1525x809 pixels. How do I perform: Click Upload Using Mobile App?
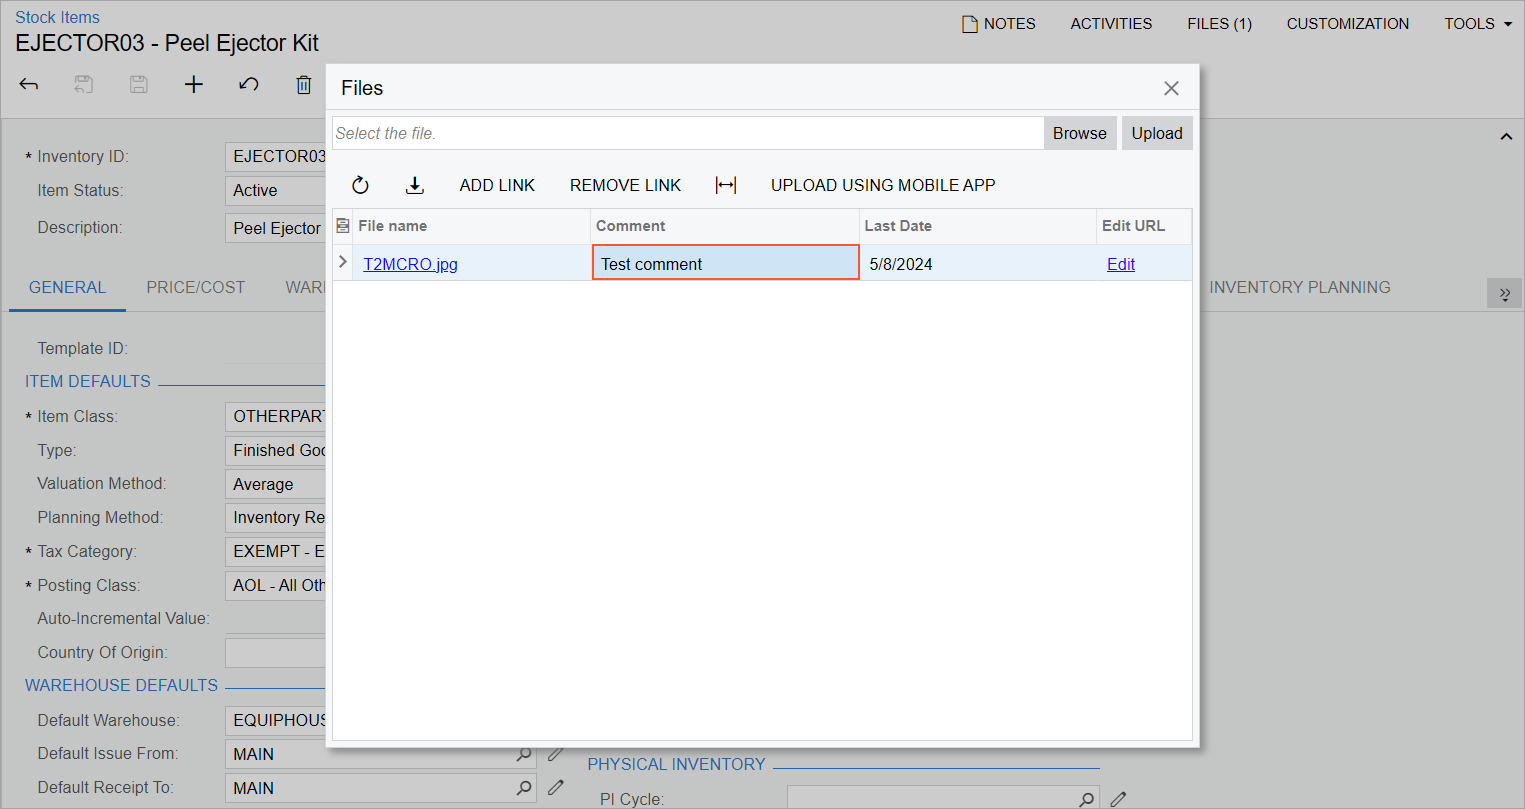tap(882, 185)
